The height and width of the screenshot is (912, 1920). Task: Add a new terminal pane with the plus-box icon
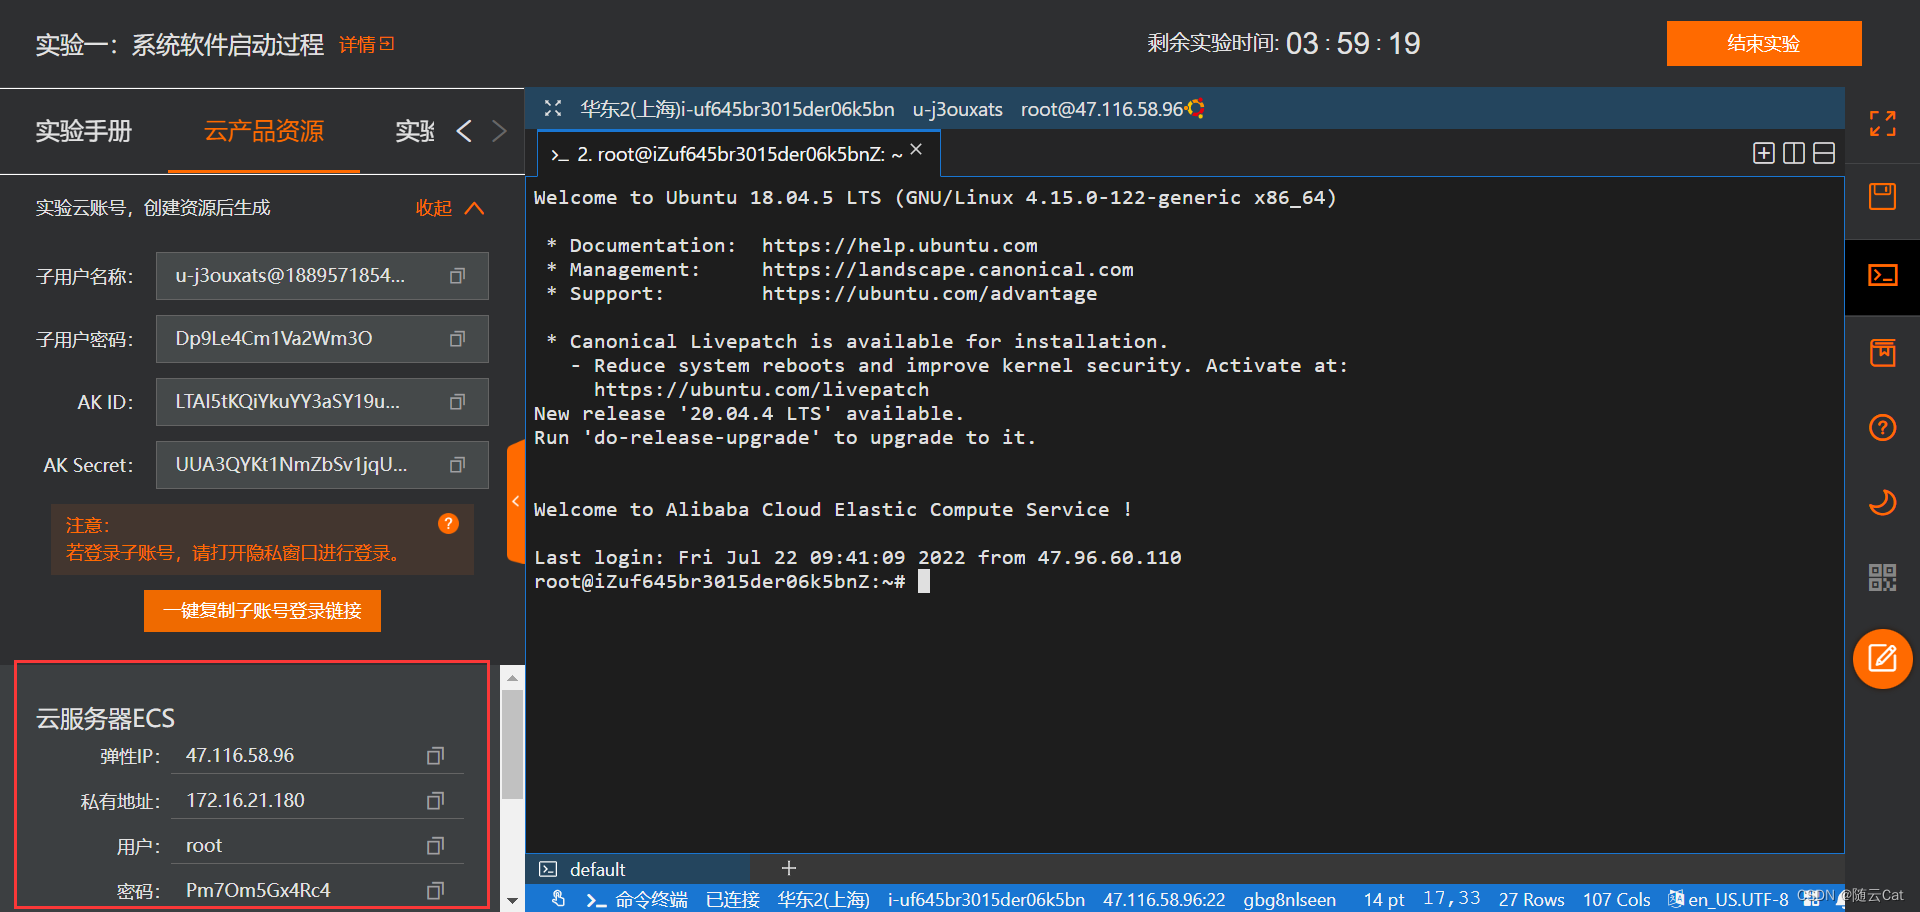point(1764,153)
